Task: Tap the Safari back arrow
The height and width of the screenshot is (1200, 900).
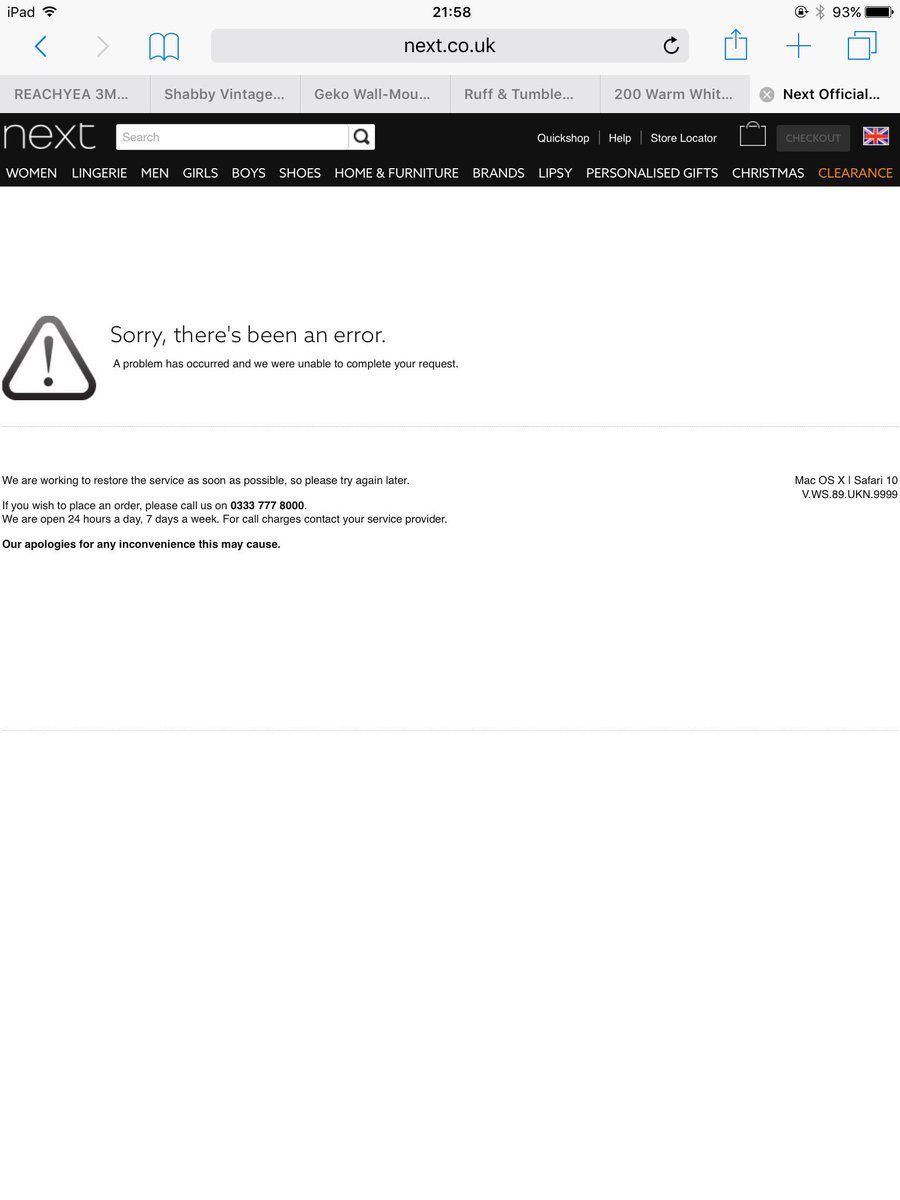Action: [x=40, y=46]
